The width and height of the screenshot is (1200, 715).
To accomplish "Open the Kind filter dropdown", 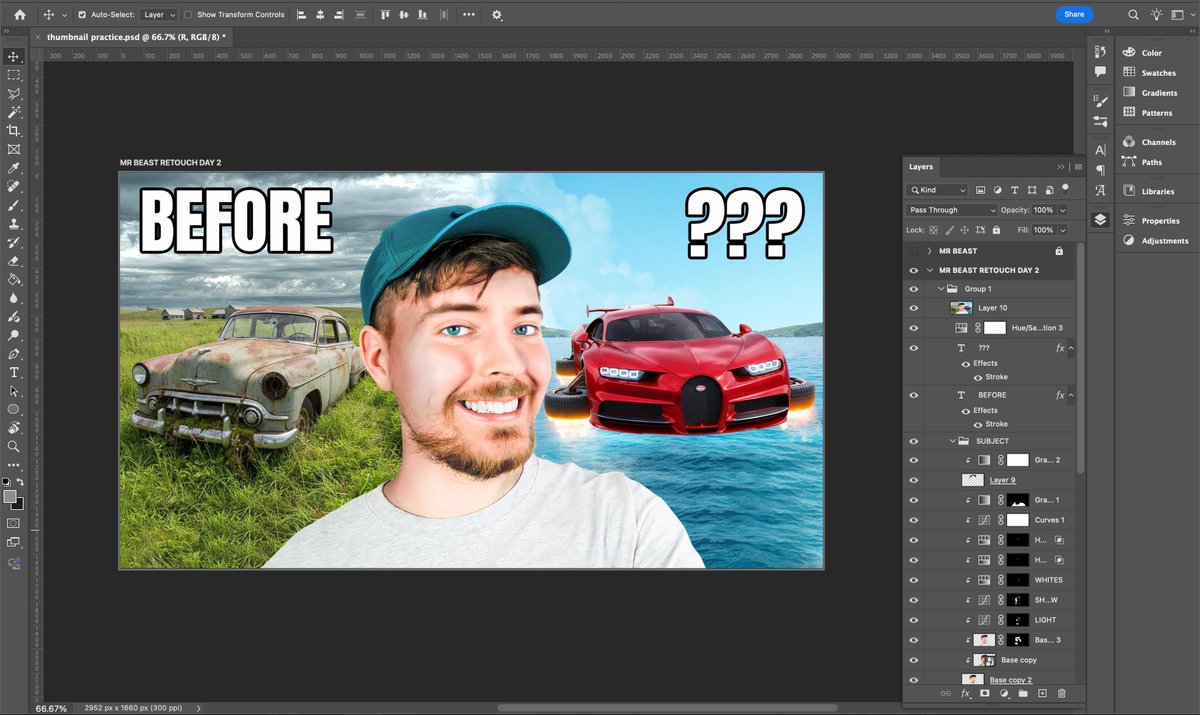I will (938, 190).
